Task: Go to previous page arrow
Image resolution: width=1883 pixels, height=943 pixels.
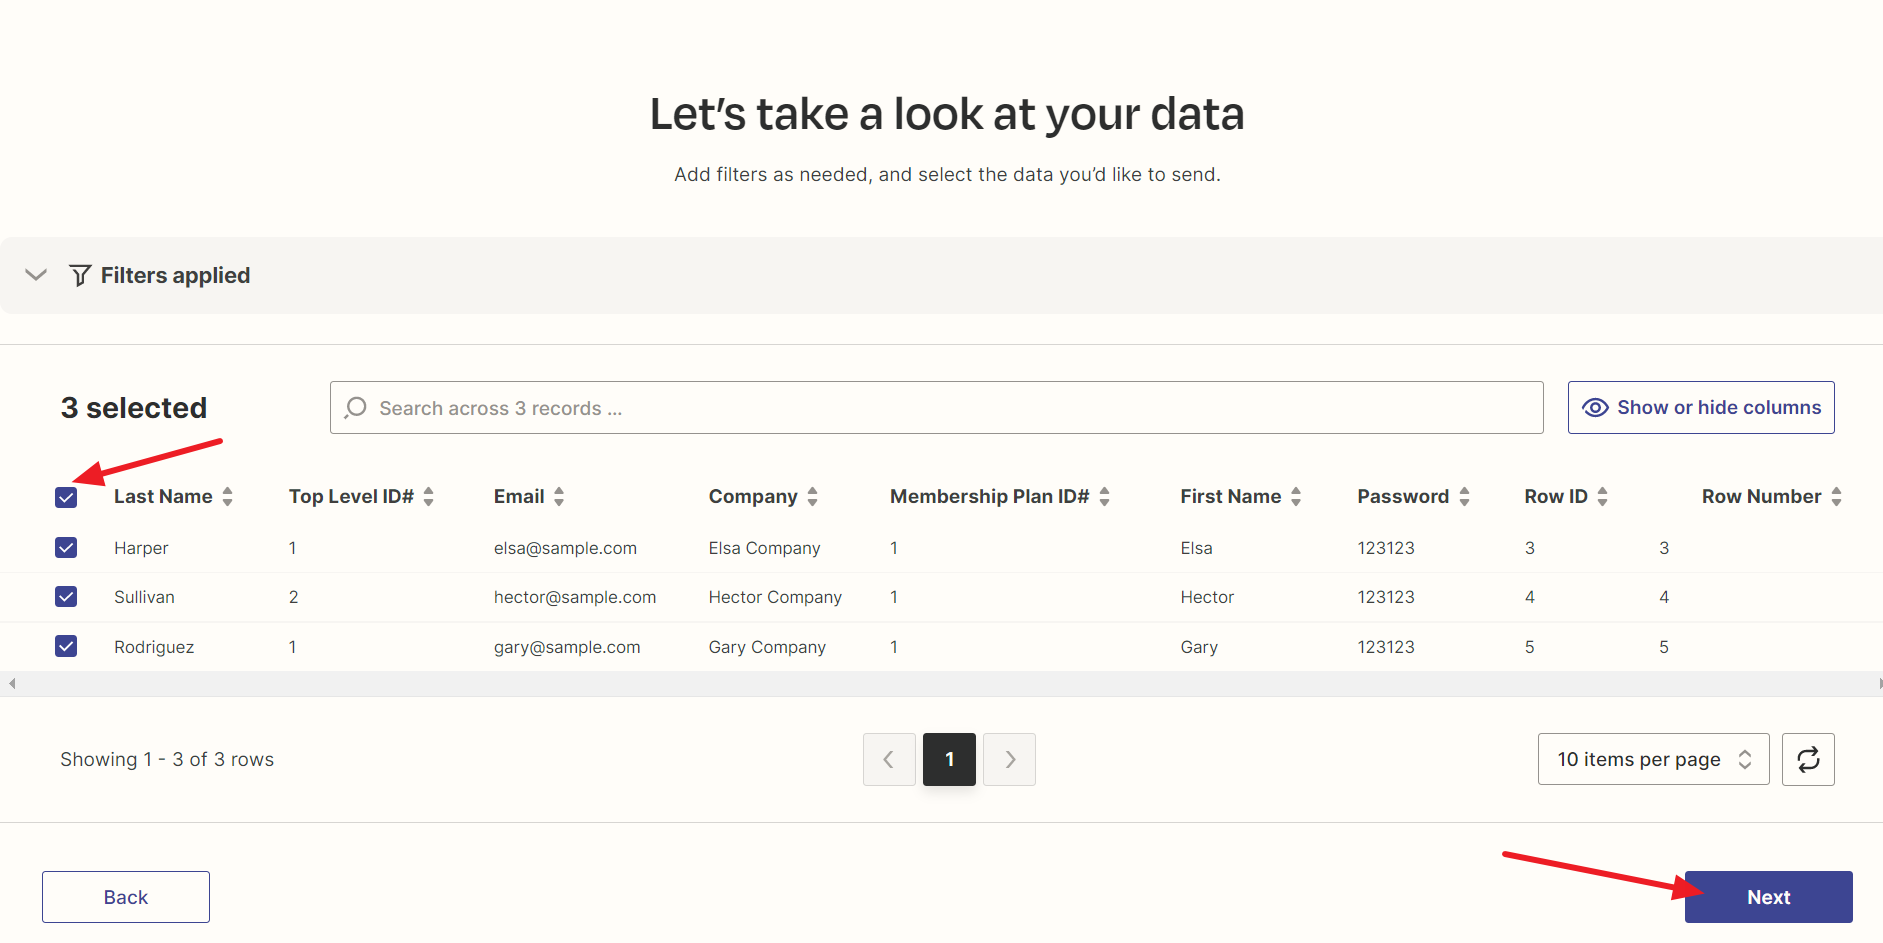Action: click(x=889, y=759)
